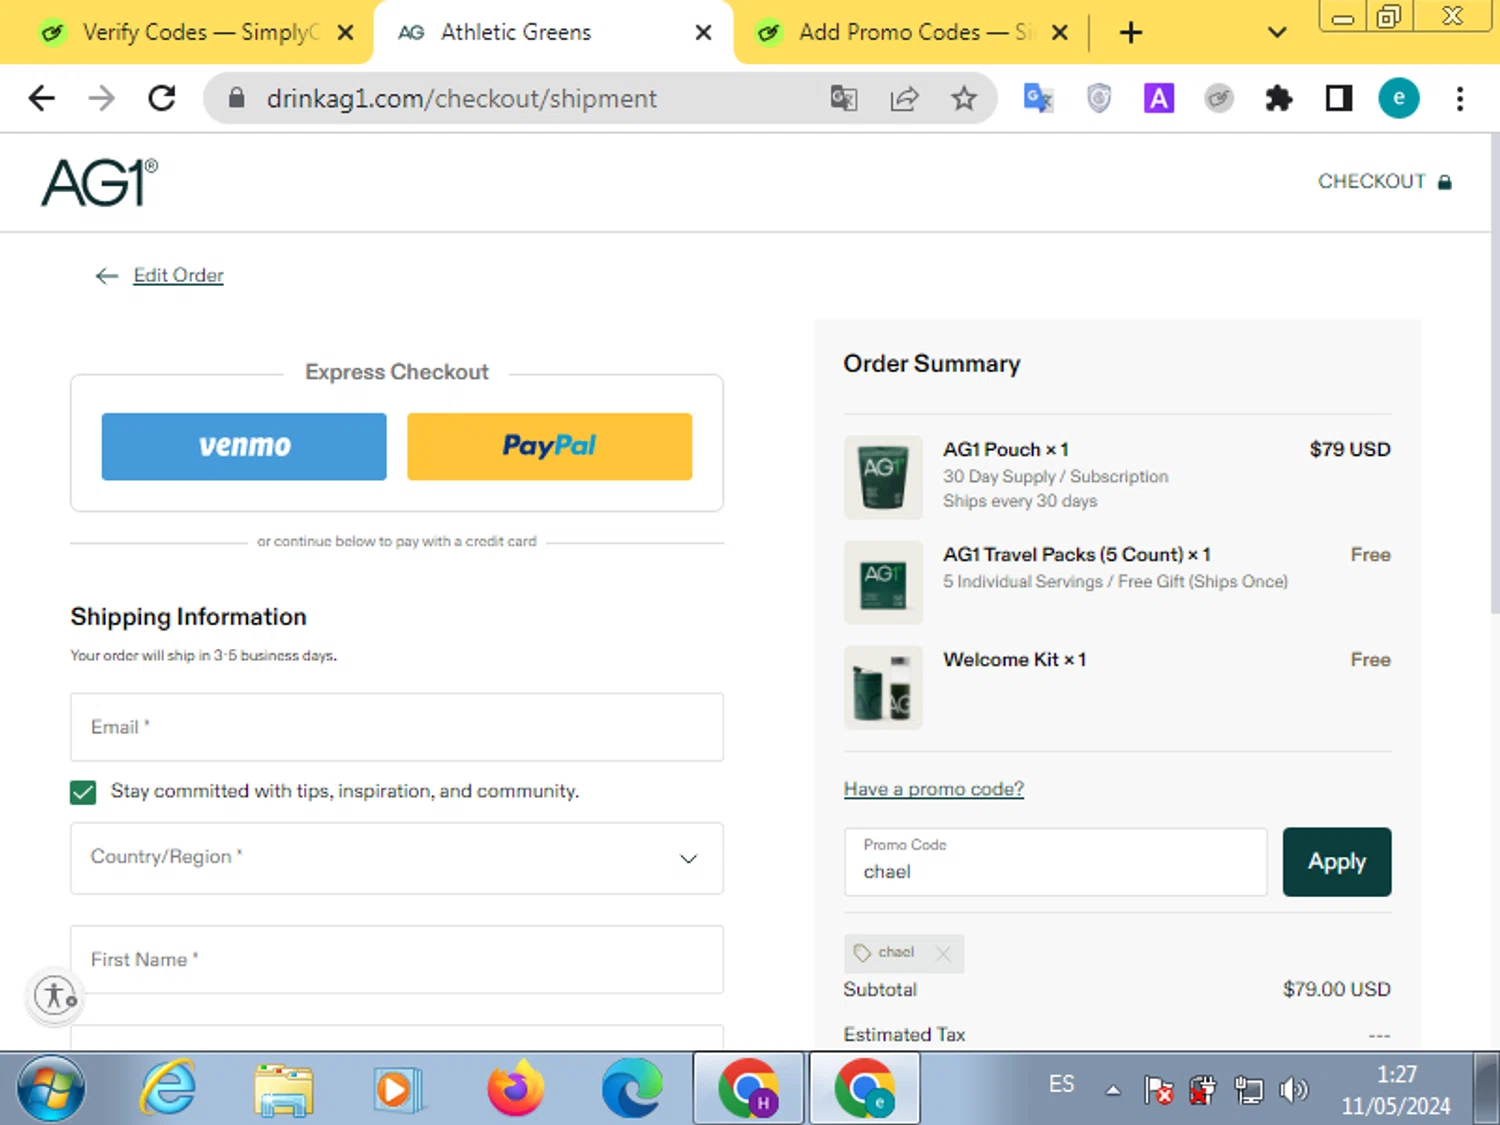The image size is (1500, 1125).
Task: View site info via the padlock icon
Action: tap(236, 98)
